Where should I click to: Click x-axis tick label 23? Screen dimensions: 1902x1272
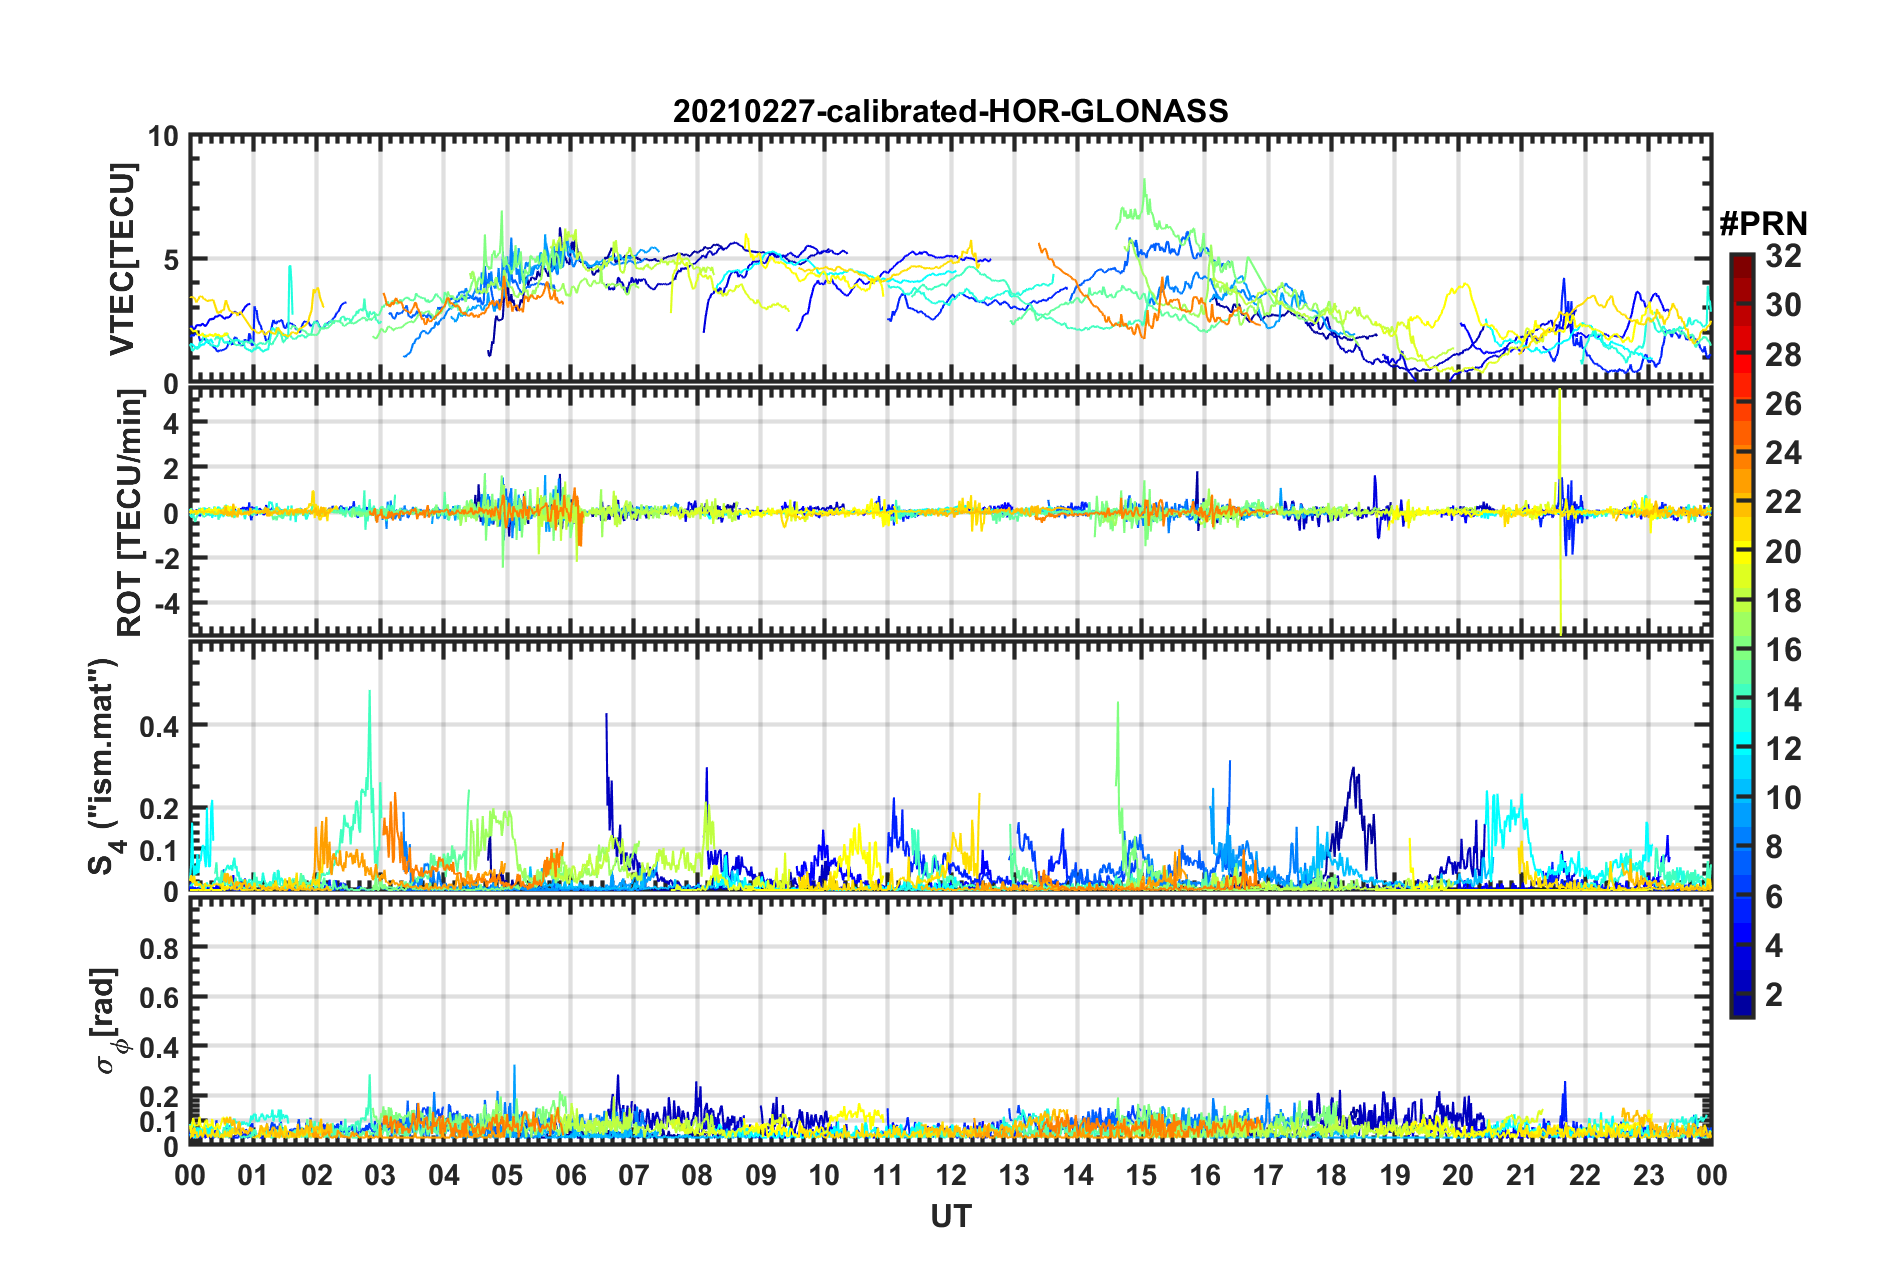(1649, 1175)
